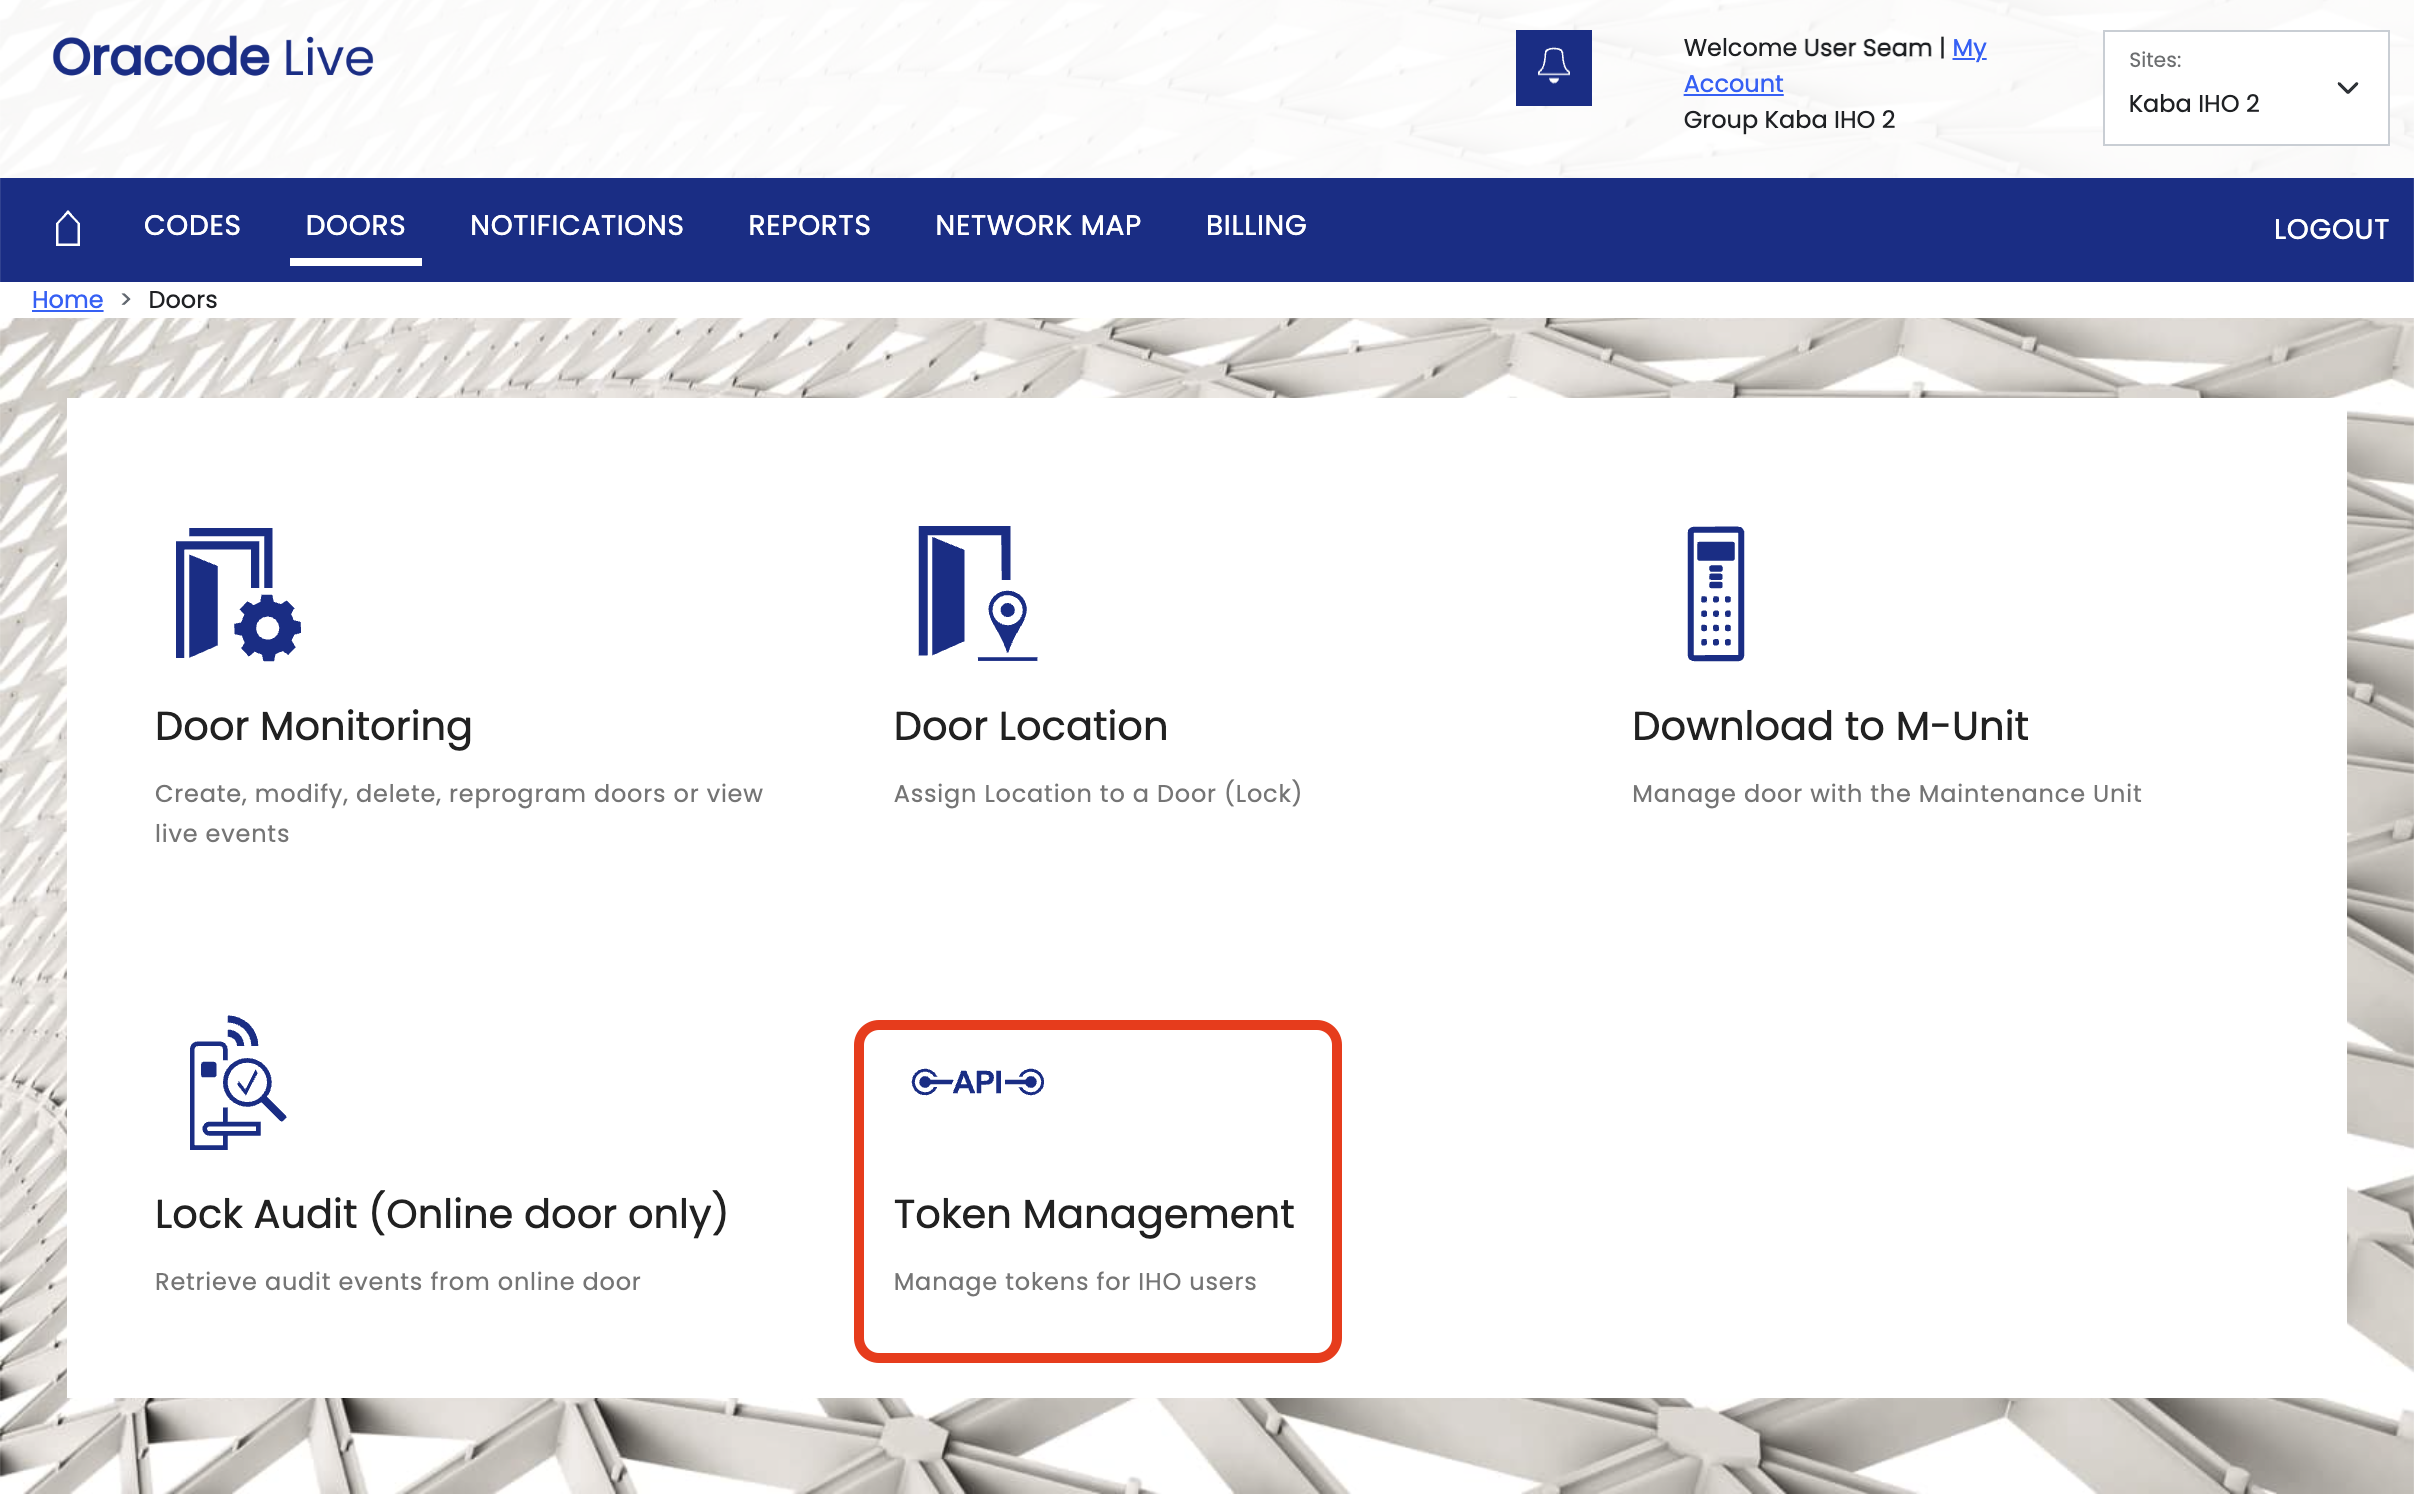Click 'Welcome User Seam' text
Image resolution: width=2414 pixels, height=1496 pixels.
(1807, 48)
